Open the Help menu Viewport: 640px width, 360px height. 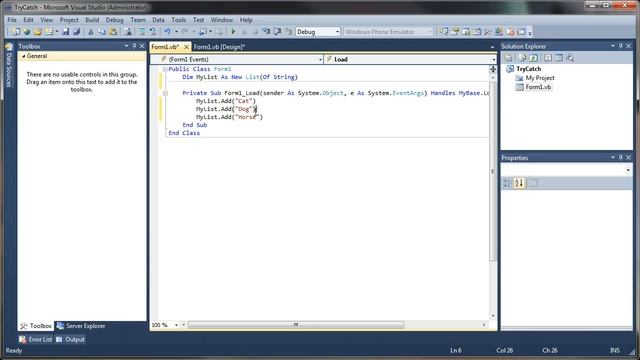click(246, 20)
